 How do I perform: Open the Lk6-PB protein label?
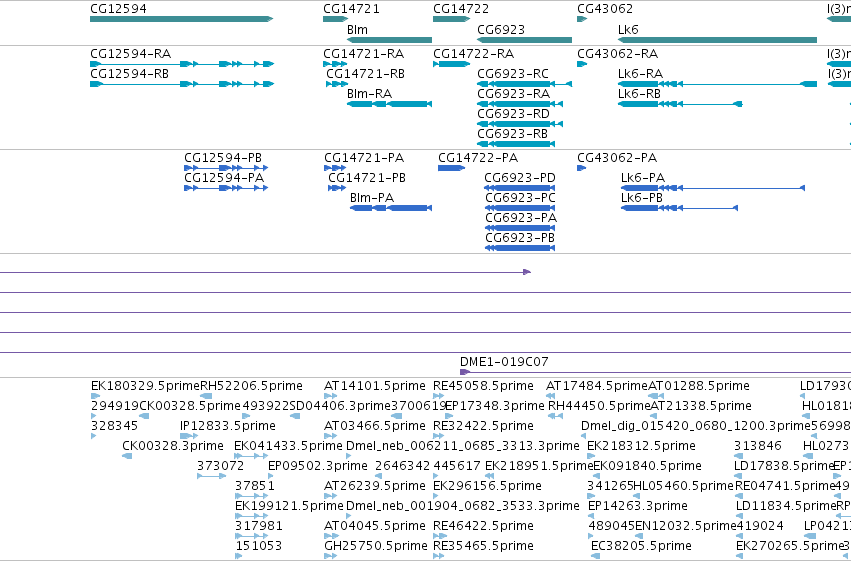642,198
